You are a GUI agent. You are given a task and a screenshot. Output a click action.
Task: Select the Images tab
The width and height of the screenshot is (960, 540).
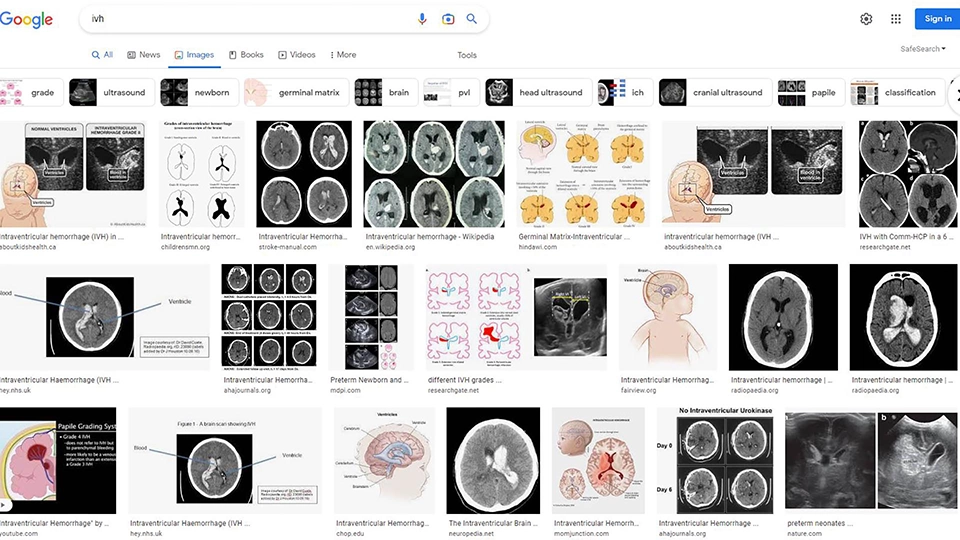194,54
